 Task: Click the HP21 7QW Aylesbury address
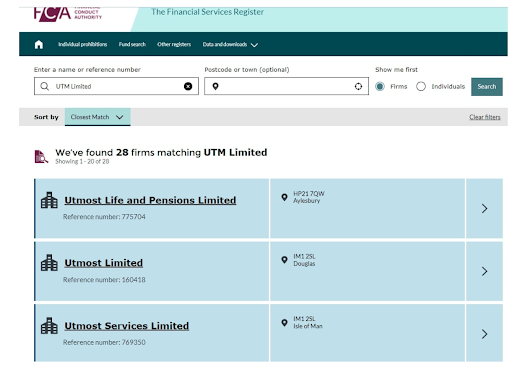click(x=309, y=197)
